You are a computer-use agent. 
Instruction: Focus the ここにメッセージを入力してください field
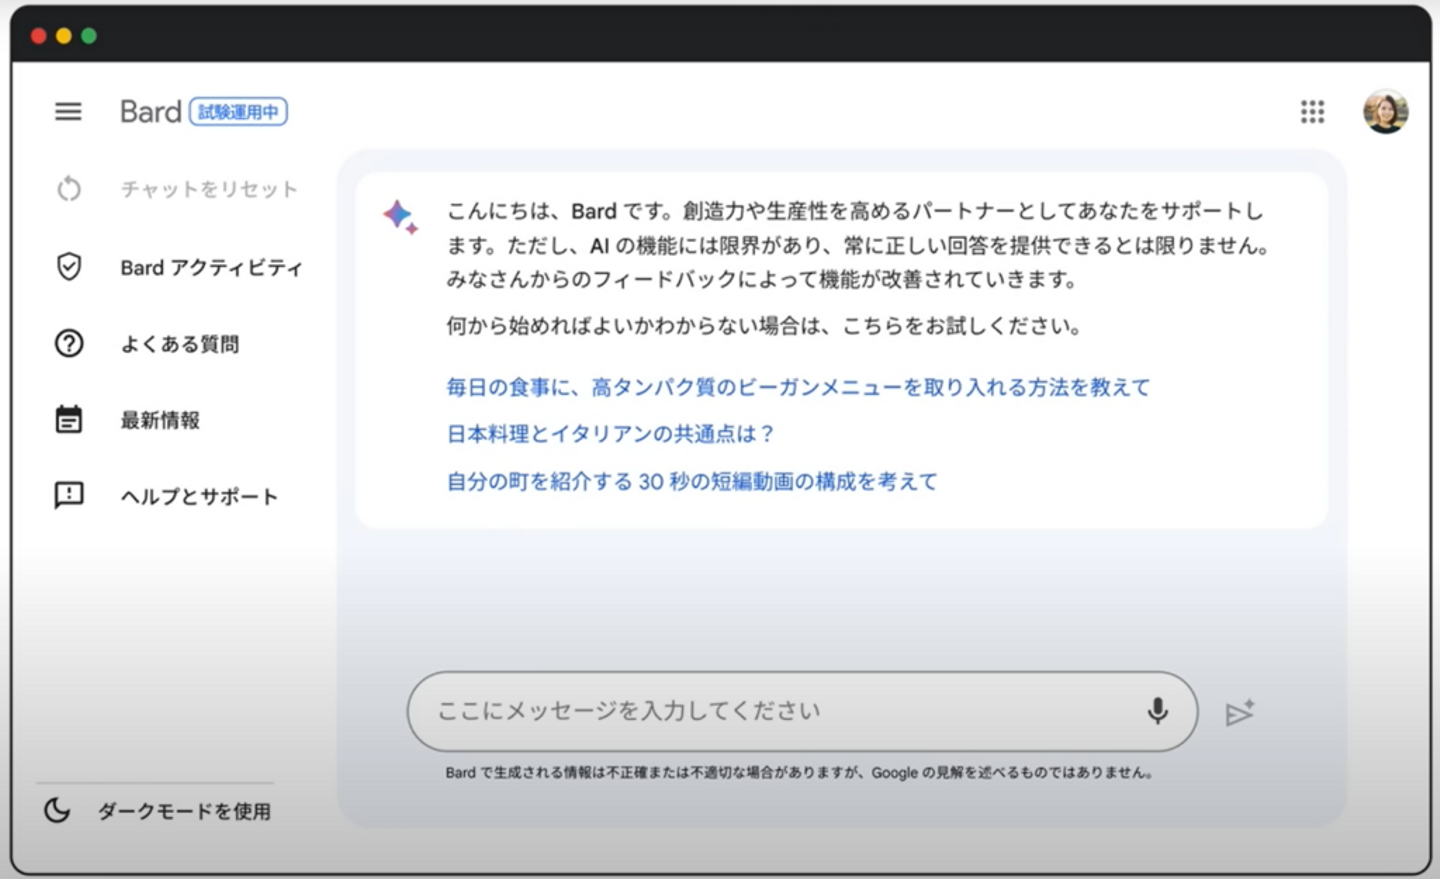802,711
